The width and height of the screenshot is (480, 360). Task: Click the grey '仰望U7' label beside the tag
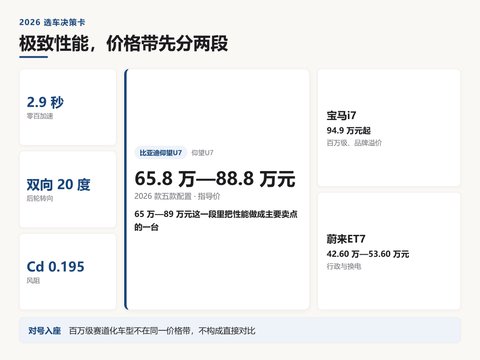(x=202, y=153)
